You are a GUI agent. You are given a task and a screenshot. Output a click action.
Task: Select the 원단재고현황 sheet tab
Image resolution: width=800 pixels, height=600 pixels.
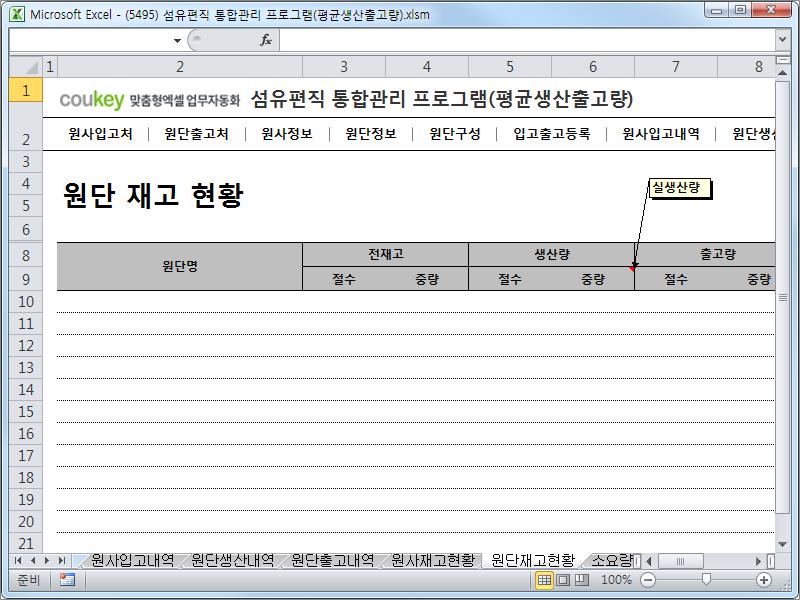click(x=533, y=560)
